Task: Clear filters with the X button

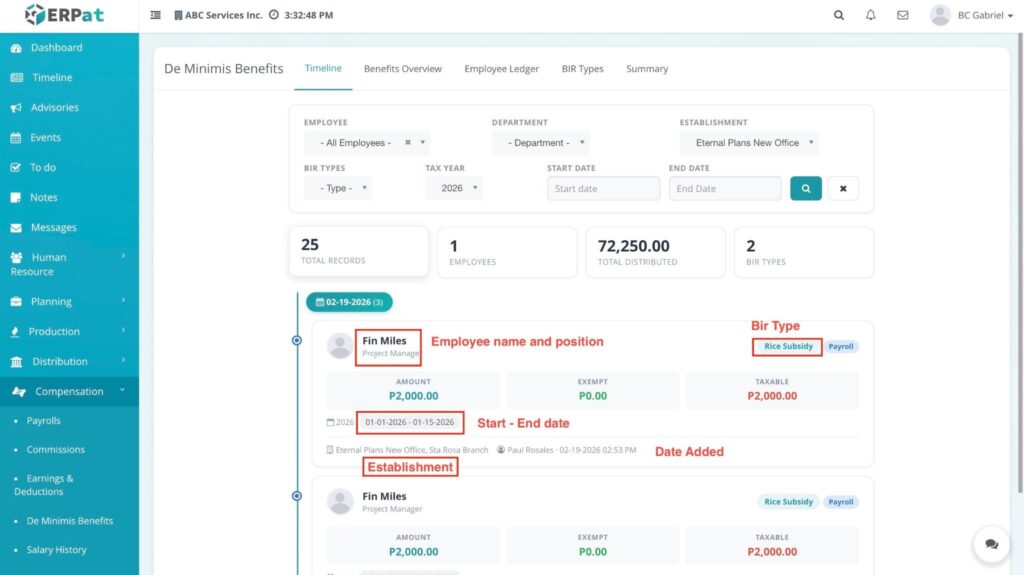Action: point(843,188)
